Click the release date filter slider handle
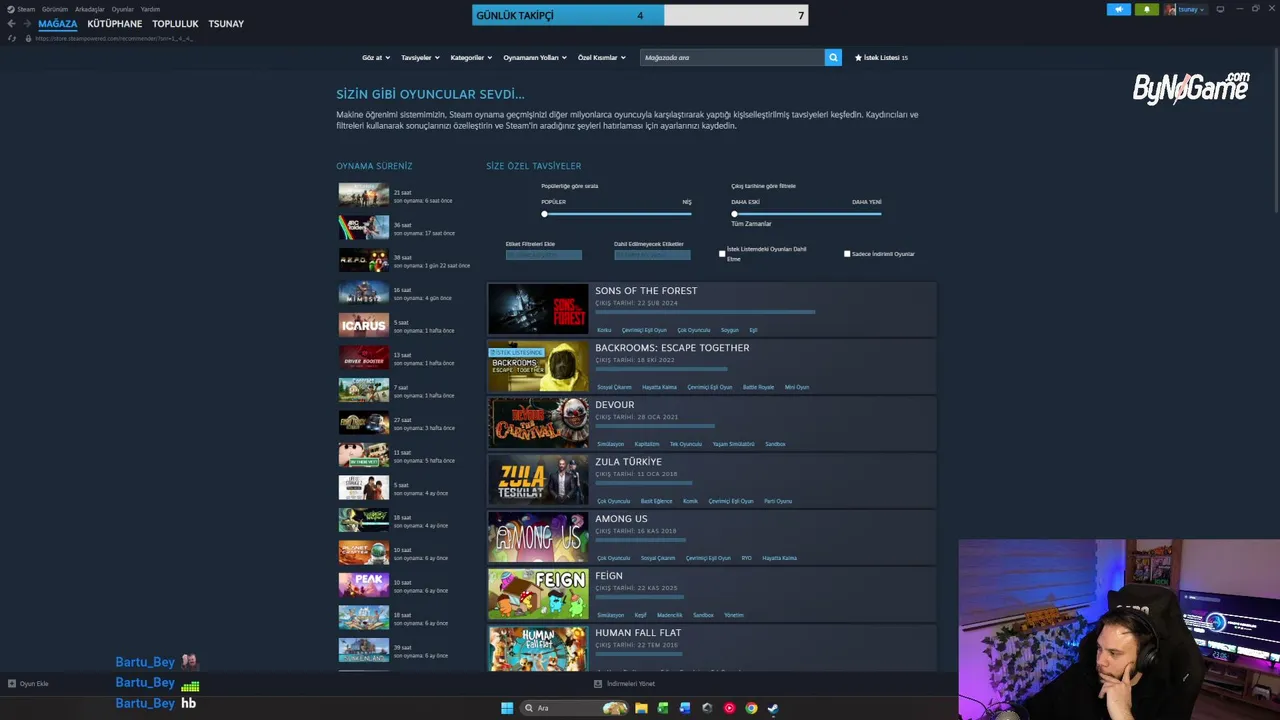The height and width of the screenshot is (720, 1280). click(x=734, y=214)
